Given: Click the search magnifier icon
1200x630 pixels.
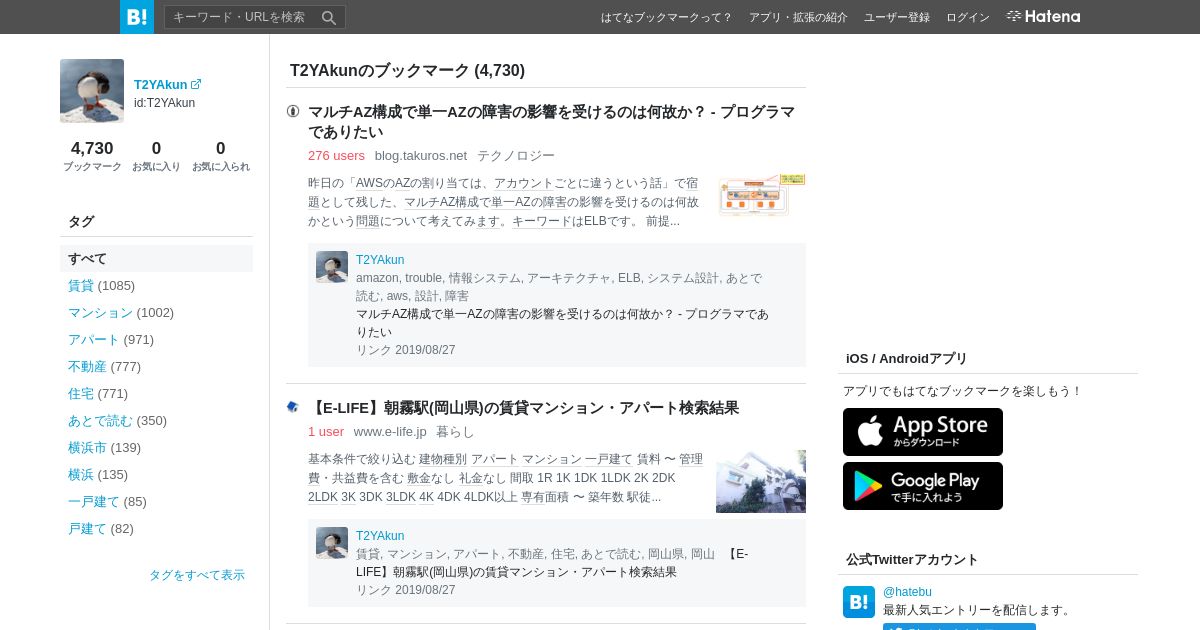Looking at the screenshot, I should coord(329,17).
